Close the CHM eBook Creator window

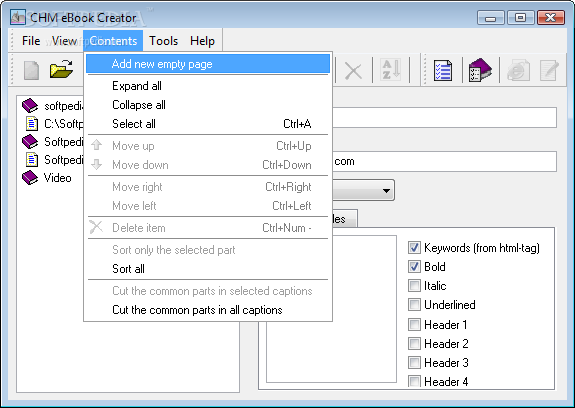550,18
